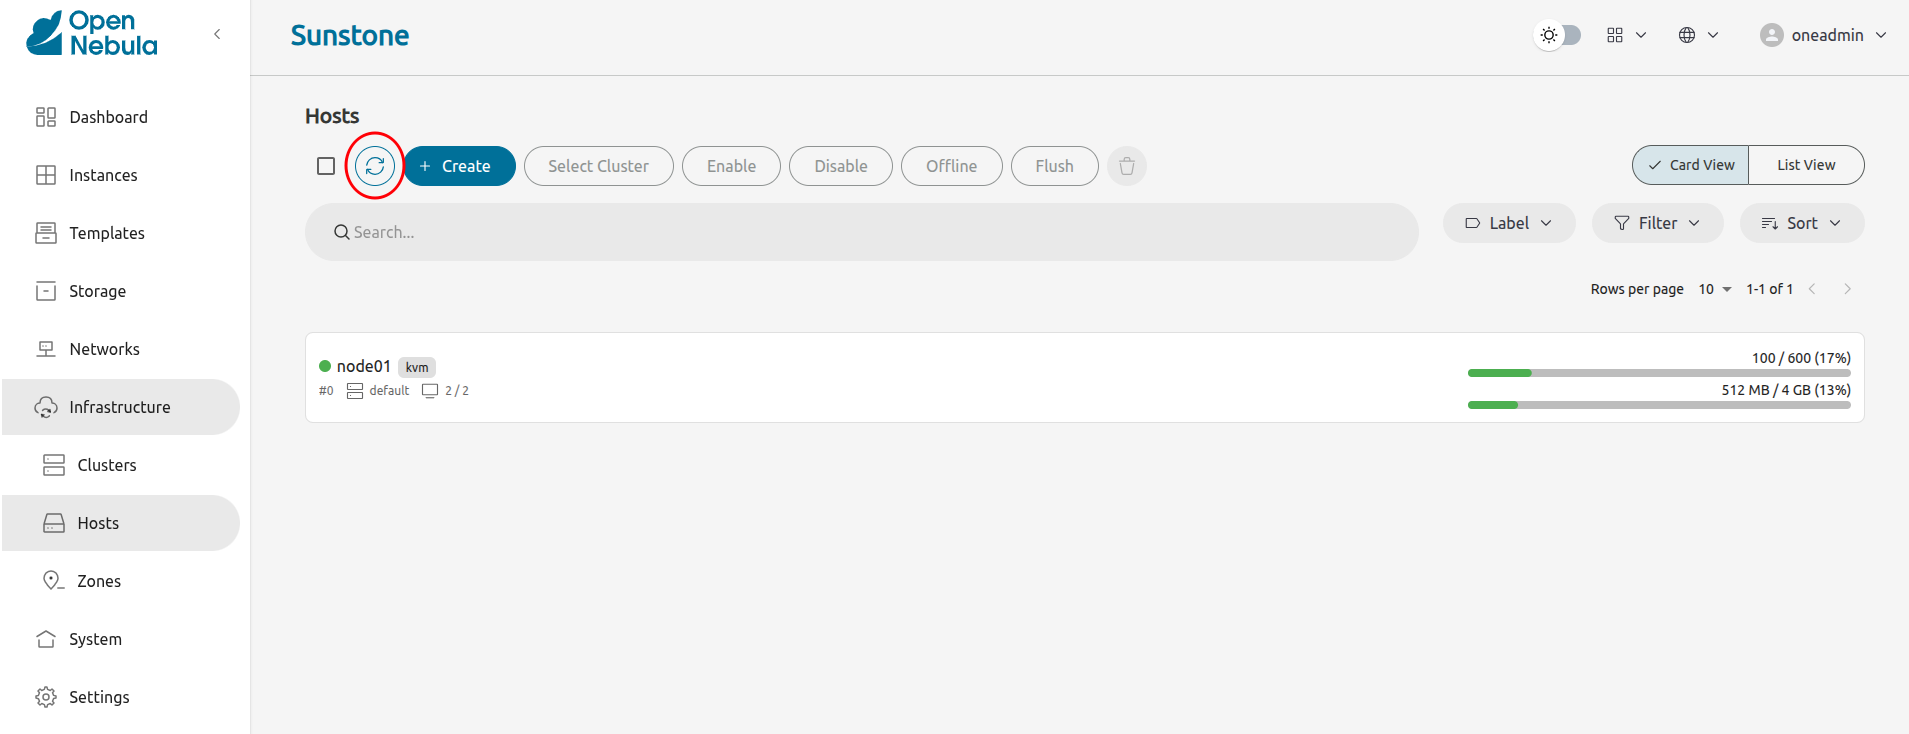Screen dimensions: 1909x734
Task: Open the language globe icon menu
Action: pos(1698,35)
